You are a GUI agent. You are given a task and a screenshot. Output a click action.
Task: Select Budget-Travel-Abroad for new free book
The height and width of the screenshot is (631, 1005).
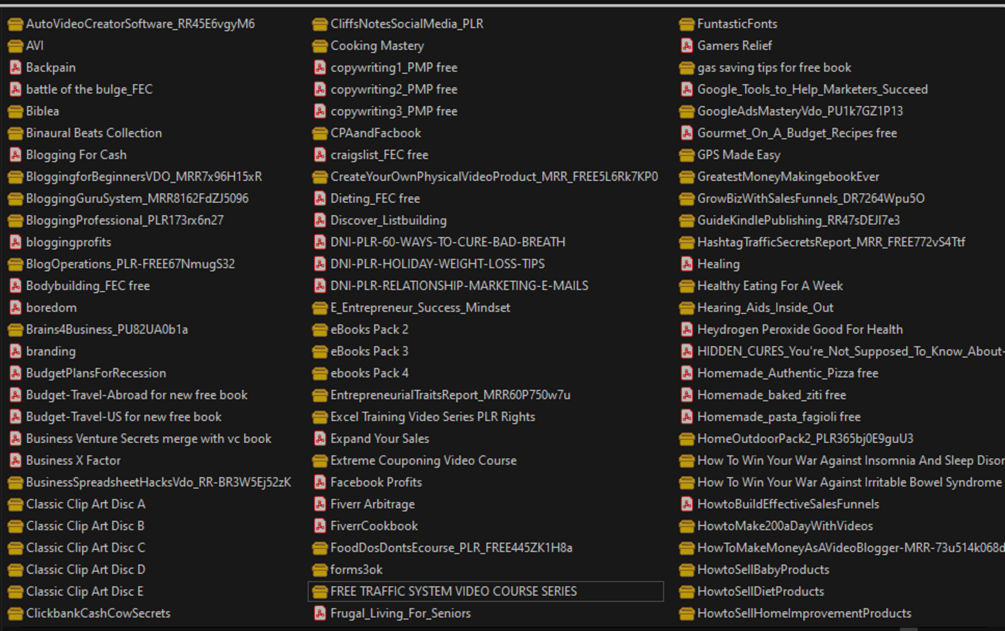(137, 395)
